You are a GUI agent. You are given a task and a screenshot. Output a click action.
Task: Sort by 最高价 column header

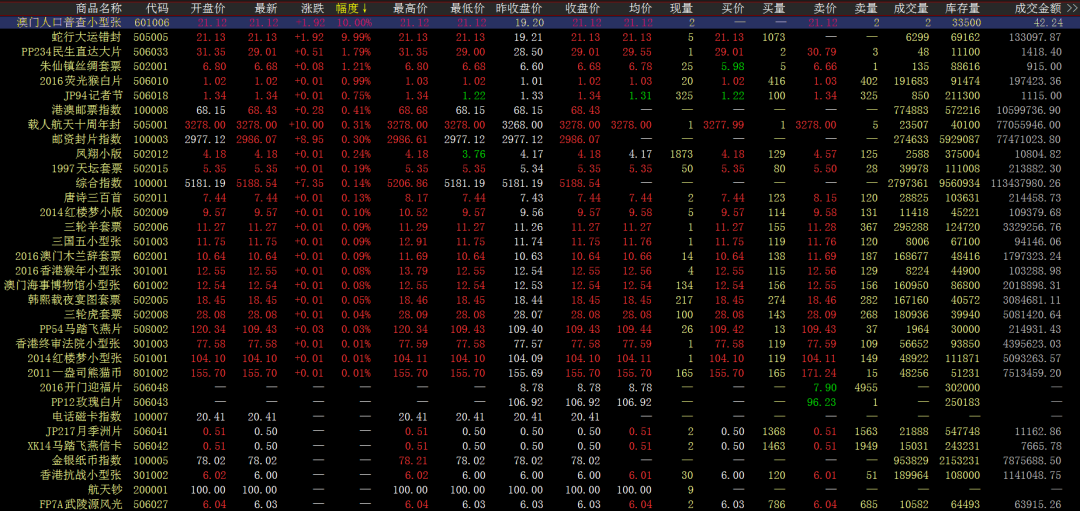(410, 8)
